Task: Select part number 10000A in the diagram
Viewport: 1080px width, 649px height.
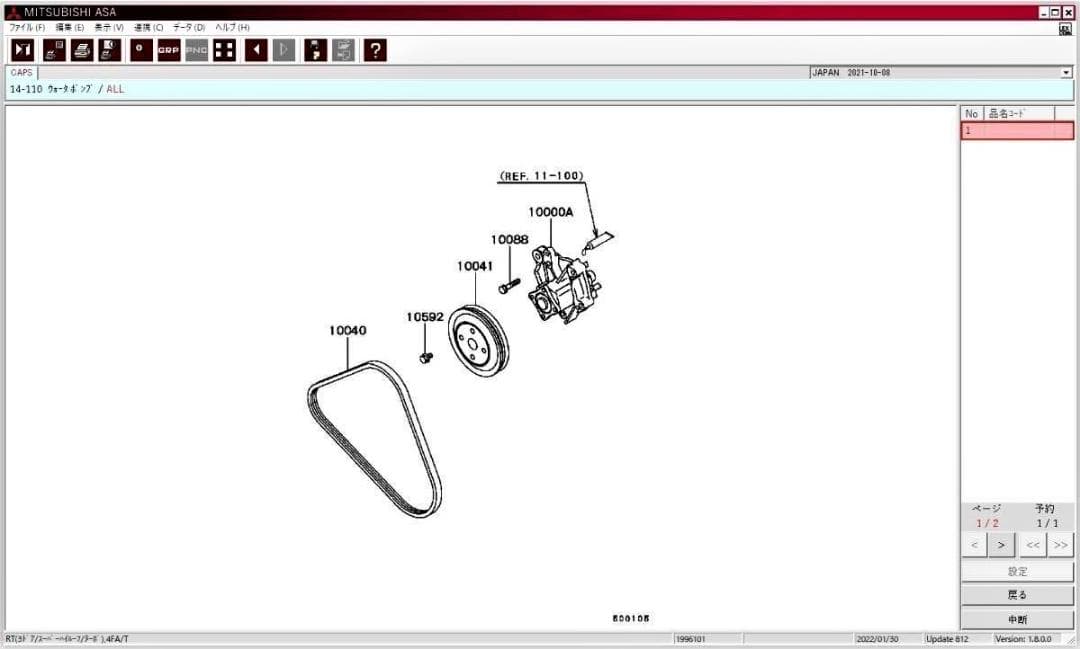Action: pyautogui.click(x=551, y=212)
